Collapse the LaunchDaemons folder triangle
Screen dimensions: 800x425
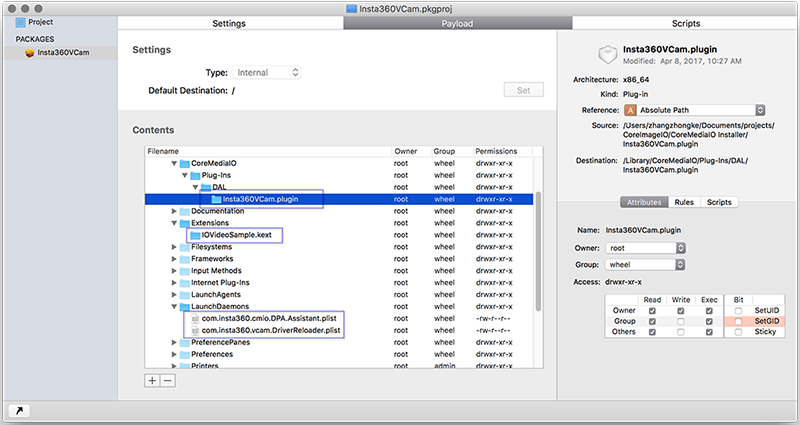(174, 307)
